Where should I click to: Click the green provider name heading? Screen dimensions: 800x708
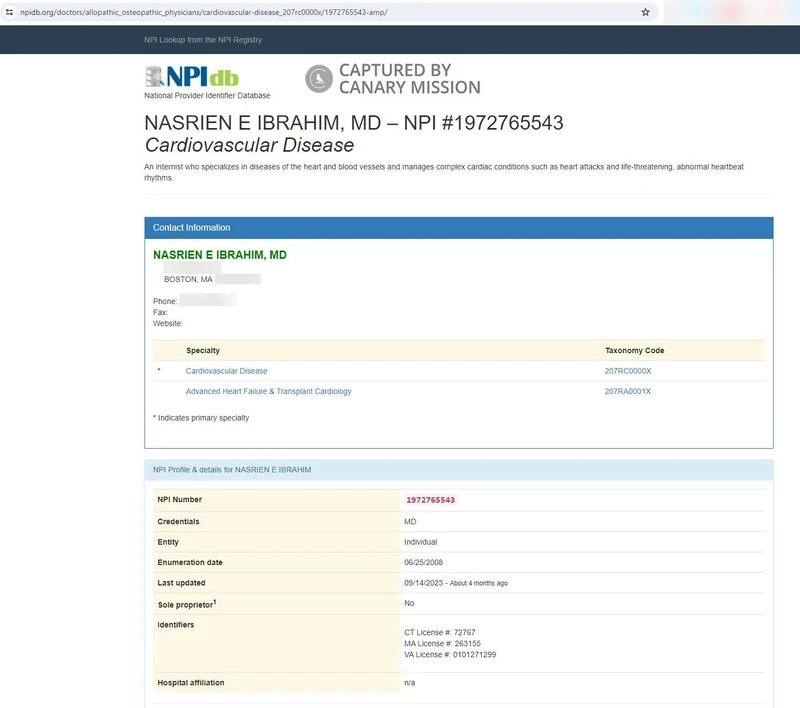pyautogui.click(x=219, y=255)
